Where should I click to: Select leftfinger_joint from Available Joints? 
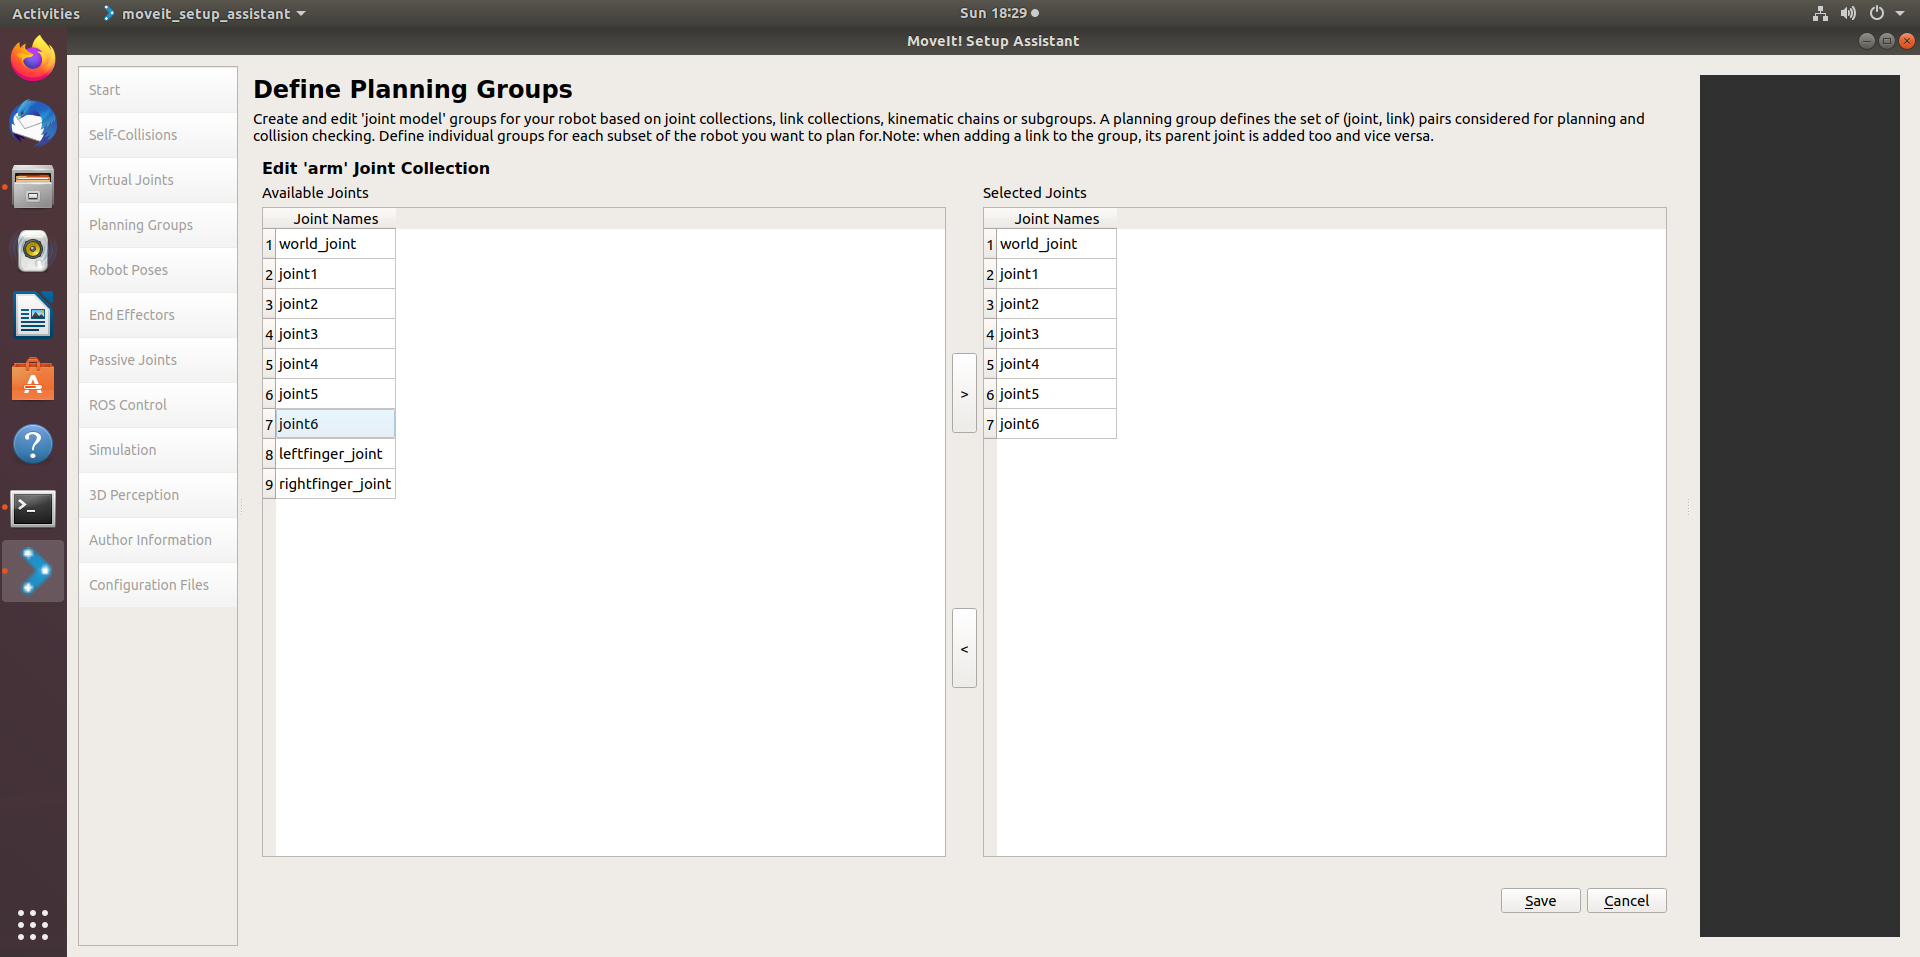coord(331,453)
